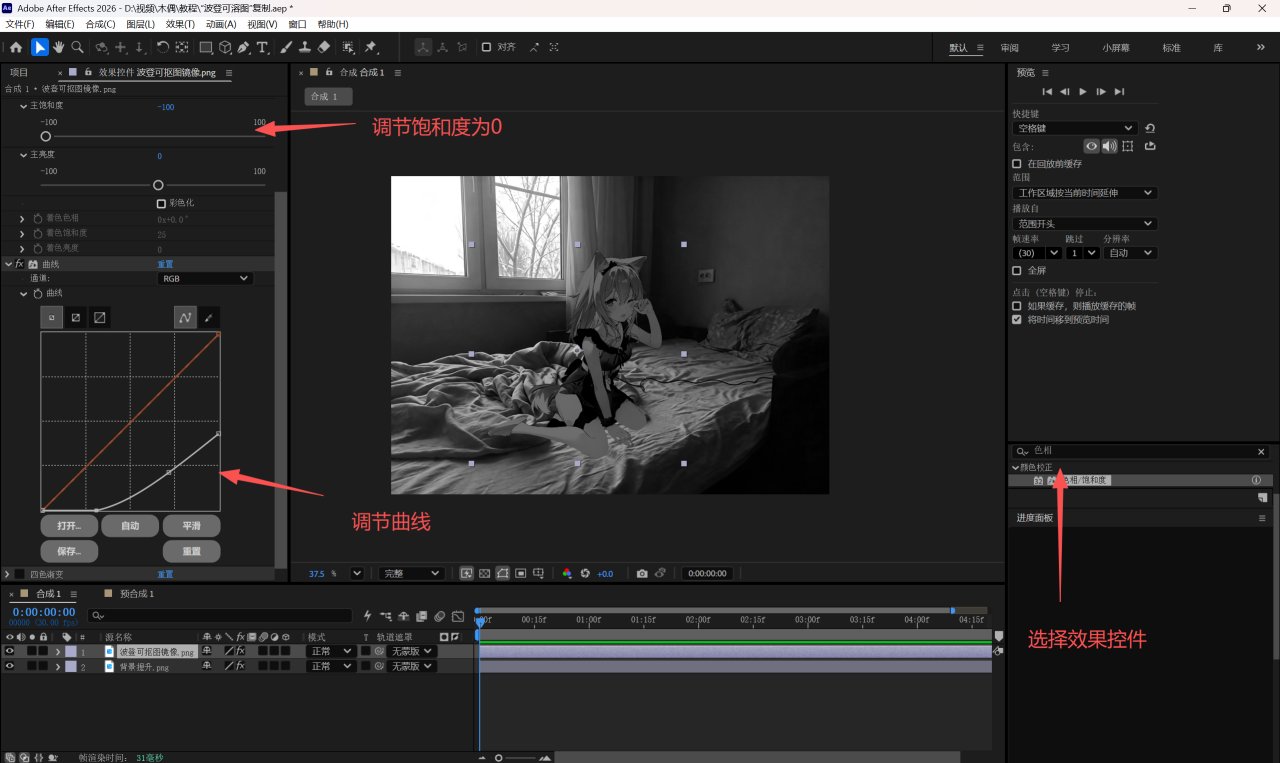The image size is (1280, 763).
Task: Toggle audio inclusion in Preview panel
Action: click(1109, 146)
